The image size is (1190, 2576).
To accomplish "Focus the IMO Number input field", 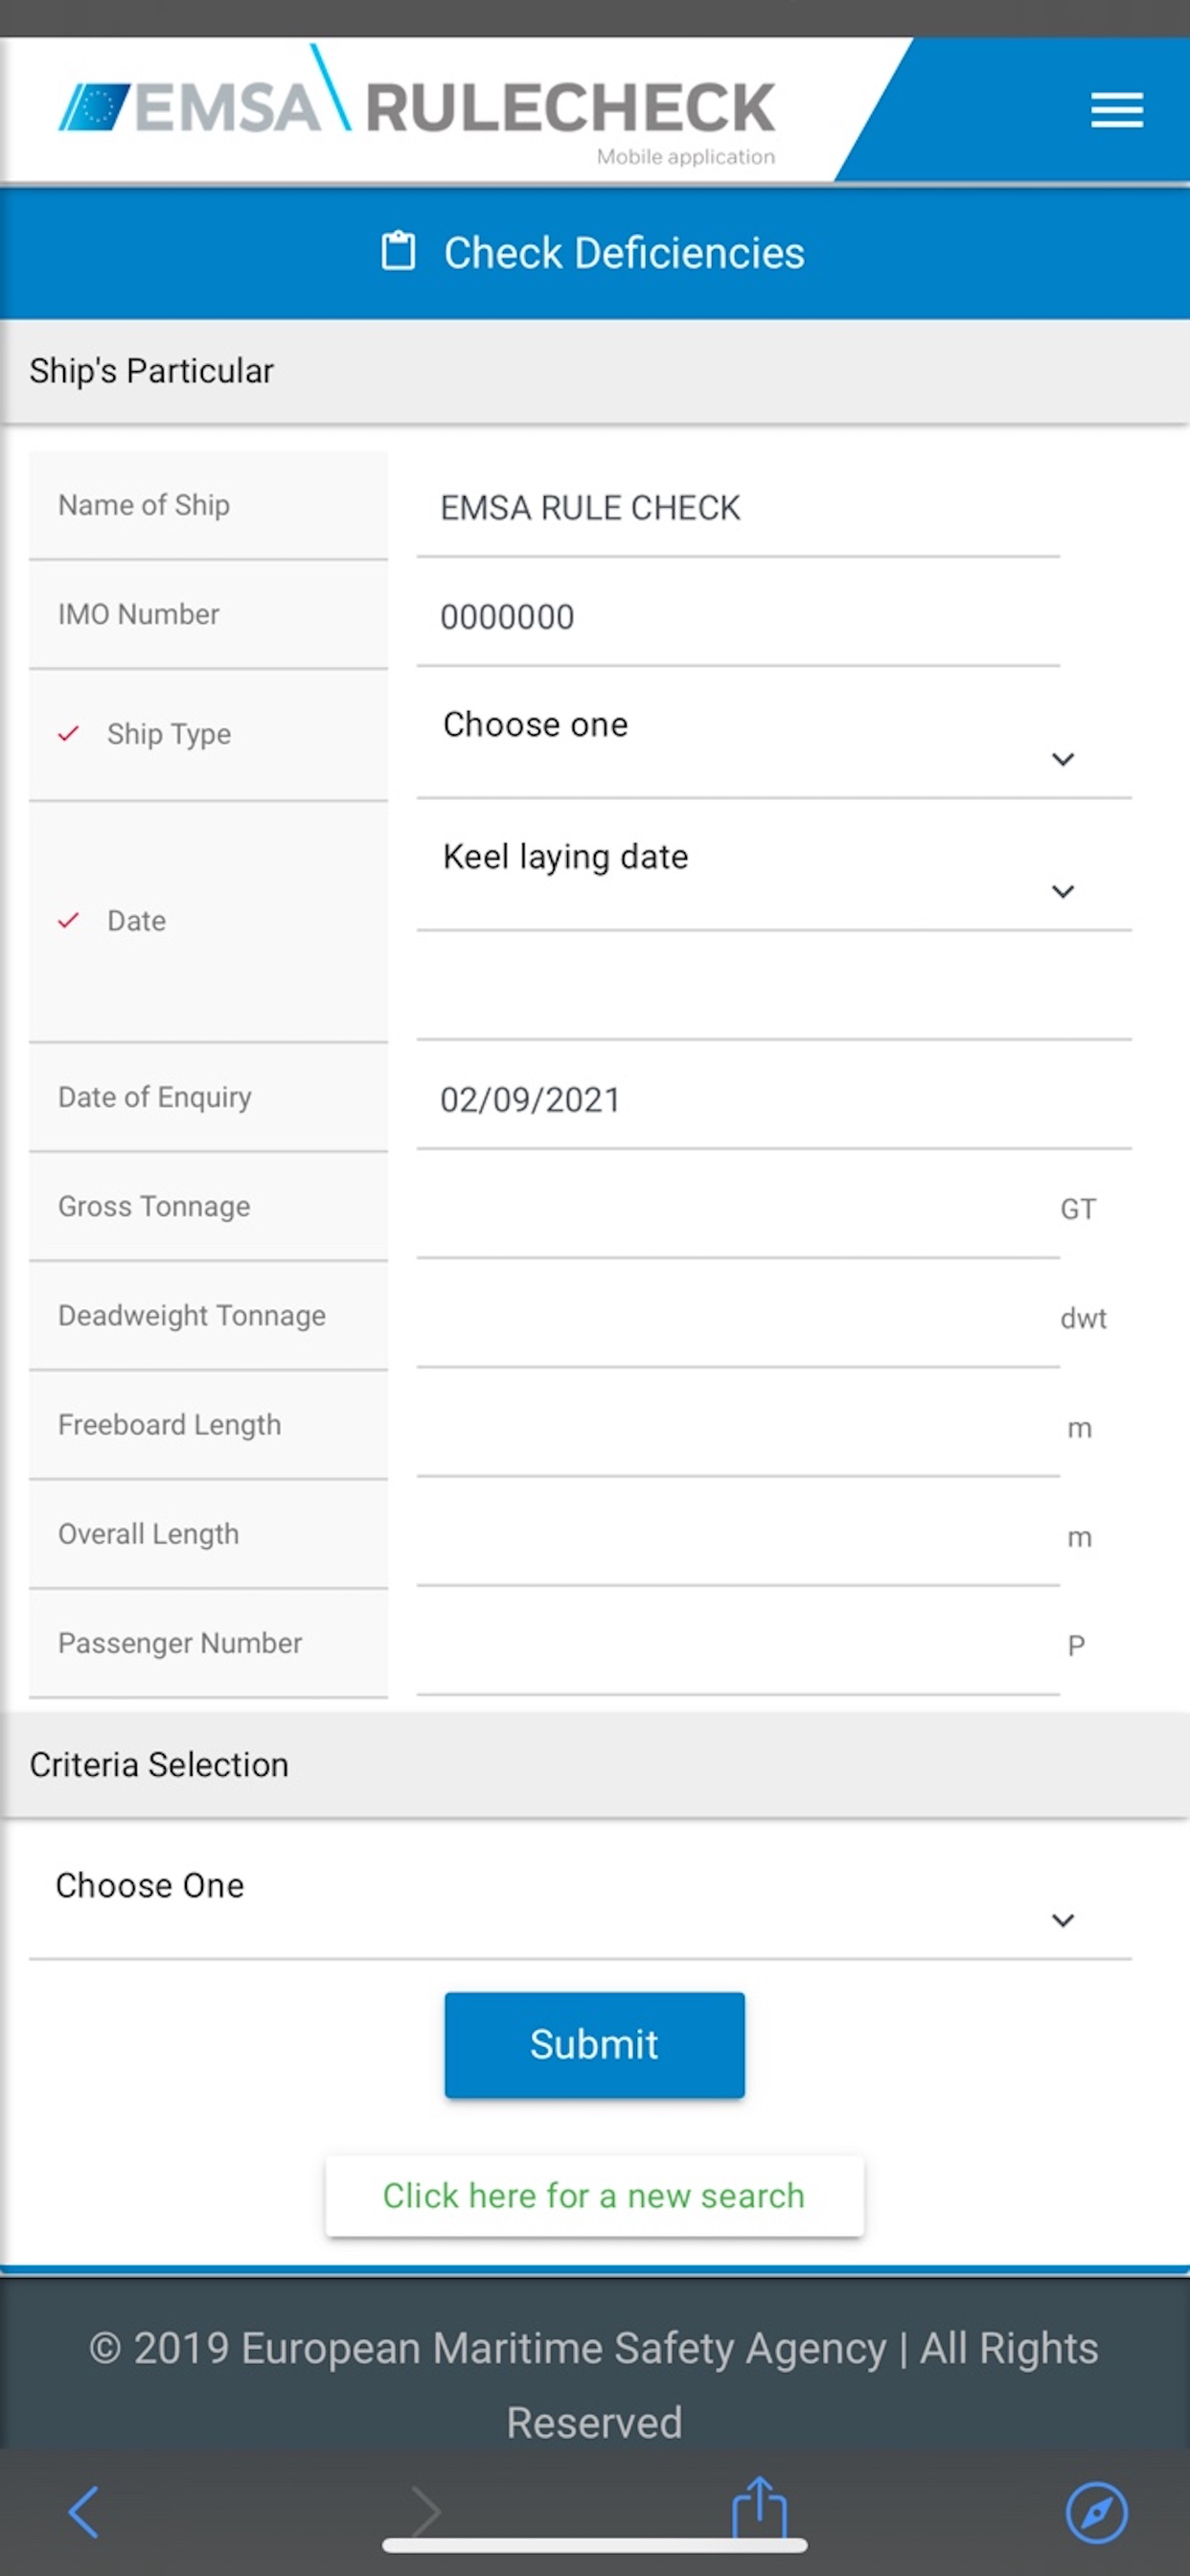I will tap(738, 616).
